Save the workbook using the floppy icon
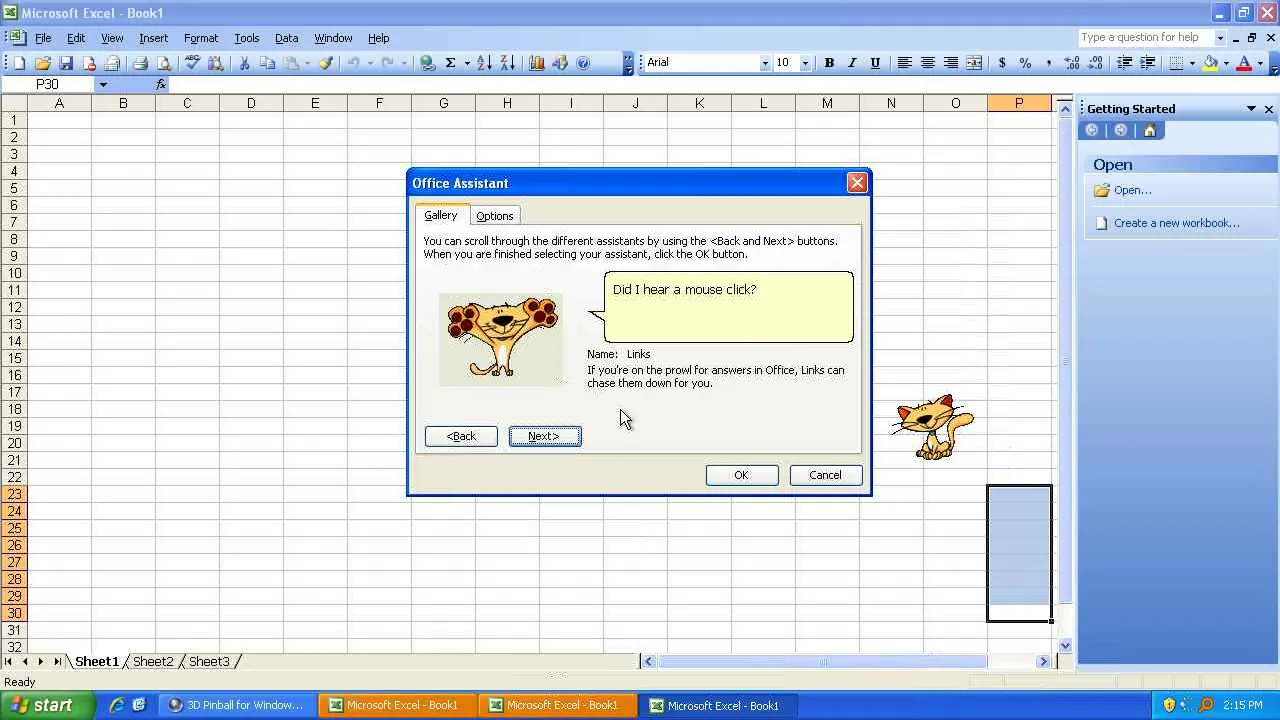Screen dimensions: 1280x720 (66, 63)
